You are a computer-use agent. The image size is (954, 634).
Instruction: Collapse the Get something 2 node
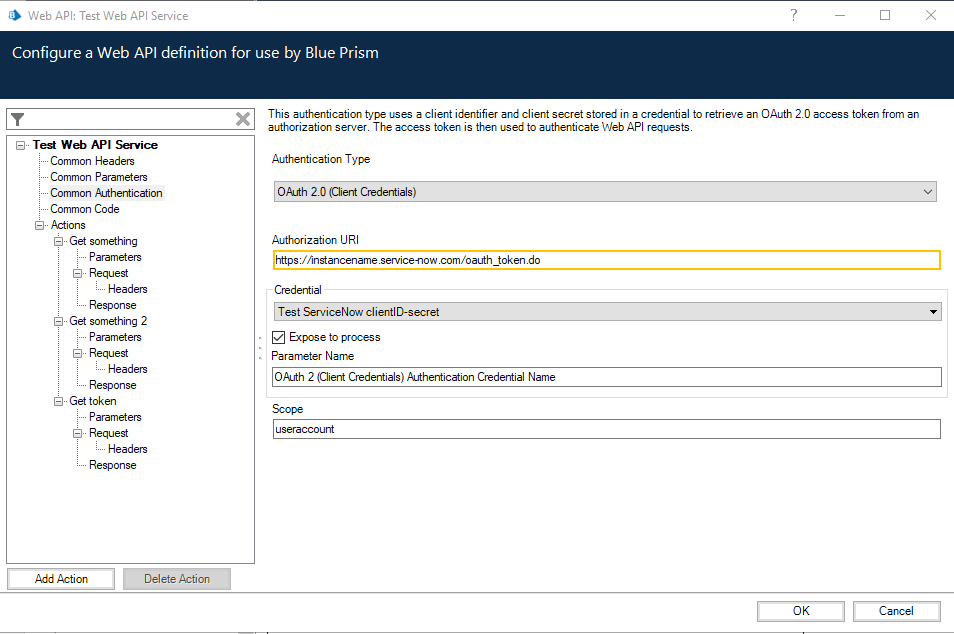[x=59, y=321]
